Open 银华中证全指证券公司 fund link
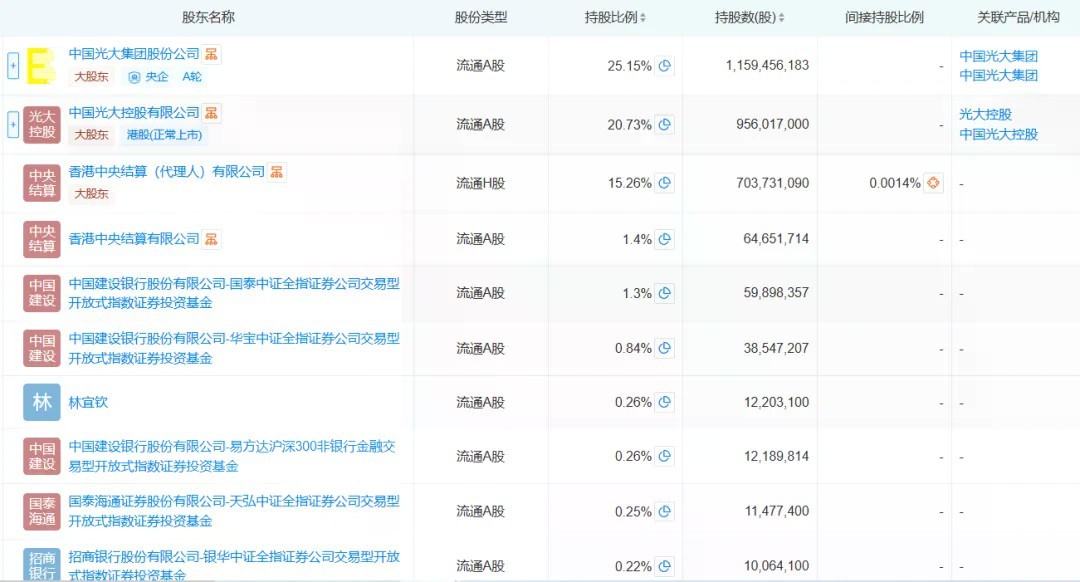 234,565
